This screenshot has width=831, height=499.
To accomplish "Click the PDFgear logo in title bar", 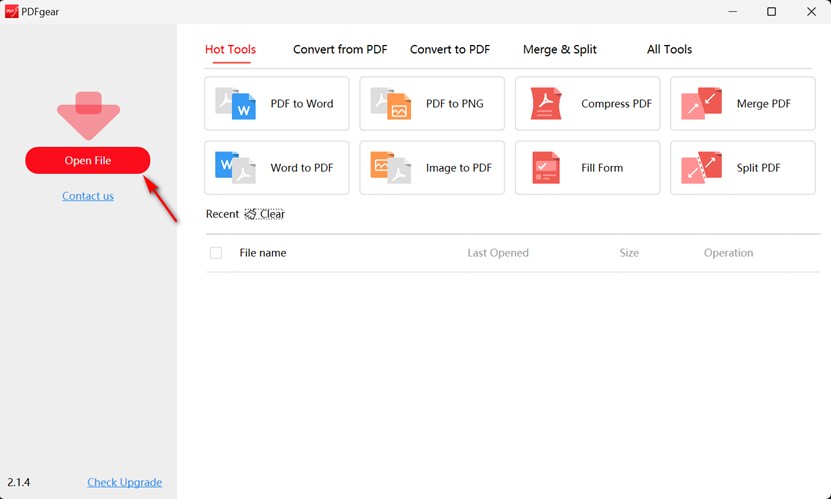I will (11, 11).
